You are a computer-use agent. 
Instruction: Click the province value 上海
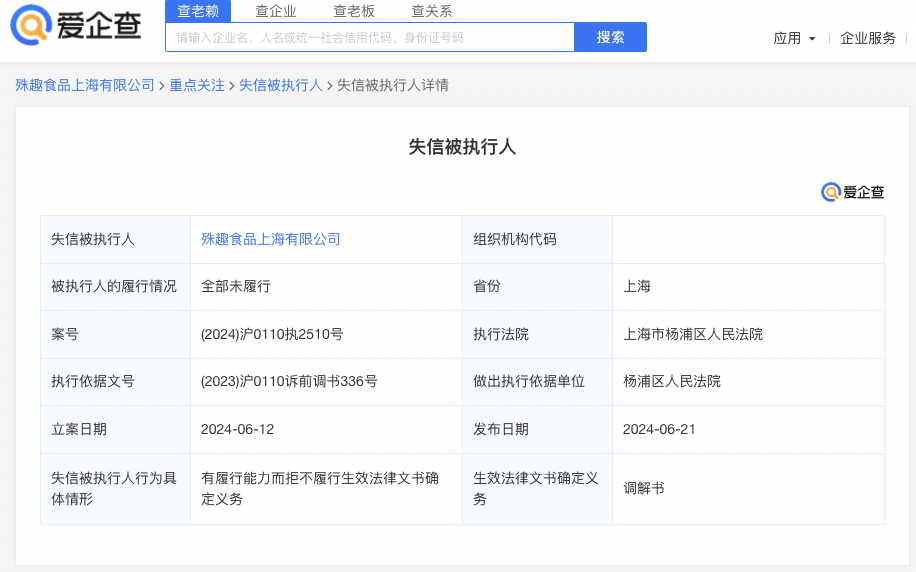[637, 286]
